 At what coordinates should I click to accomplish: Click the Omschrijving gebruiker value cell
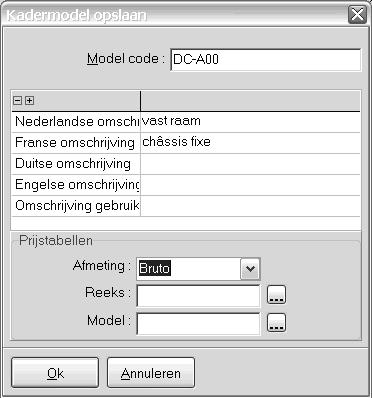coord(250,206)
